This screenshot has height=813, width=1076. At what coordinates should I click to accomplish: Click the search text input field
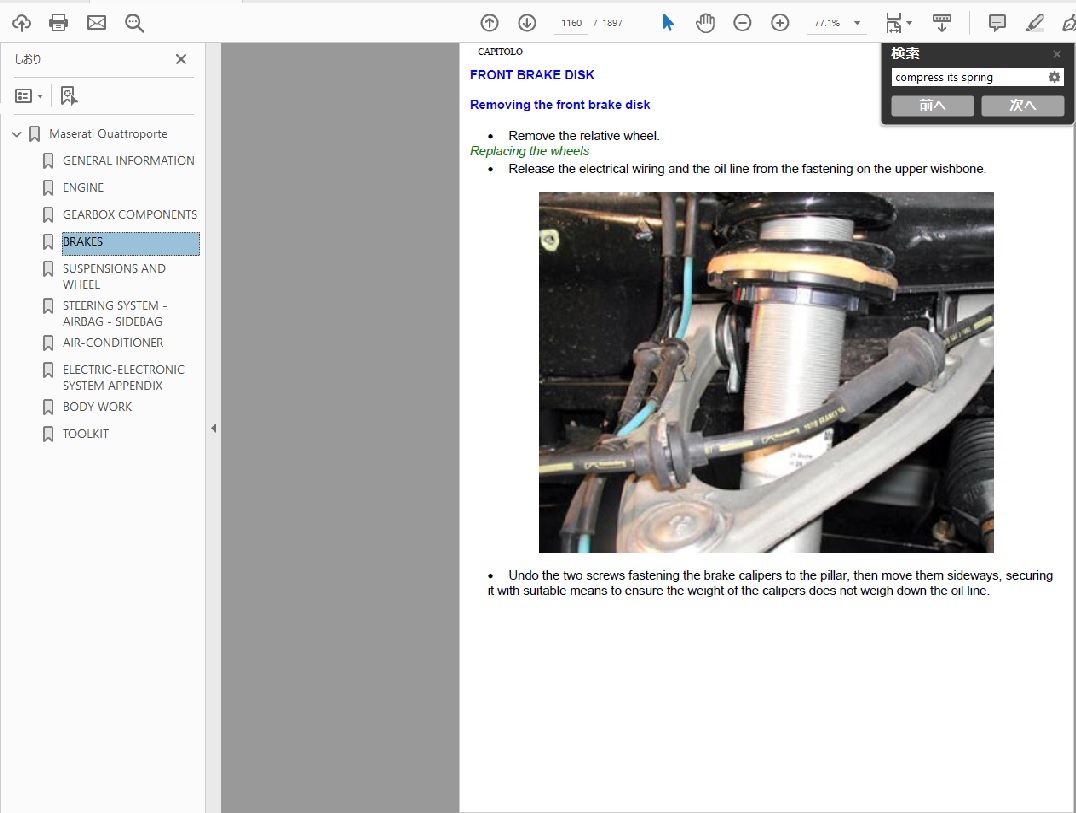(967, 77)
